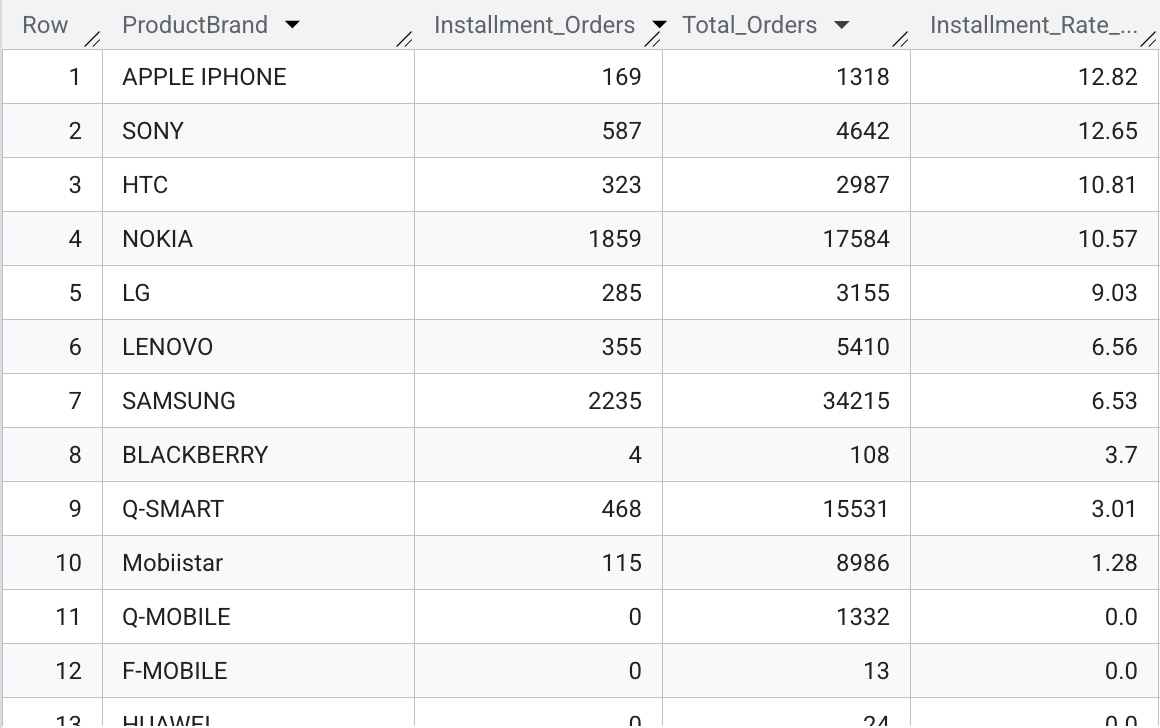Grab the Row column resize handle
1160x728 pixels.
tap(92, 40)
